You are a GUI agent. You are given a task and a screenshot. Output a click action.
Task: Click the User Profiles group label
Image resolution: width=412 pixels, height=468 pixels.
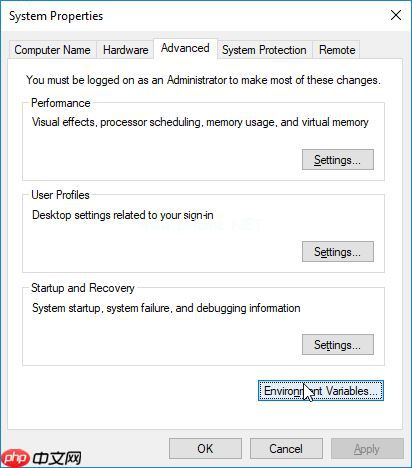click(x=60, y=195)
